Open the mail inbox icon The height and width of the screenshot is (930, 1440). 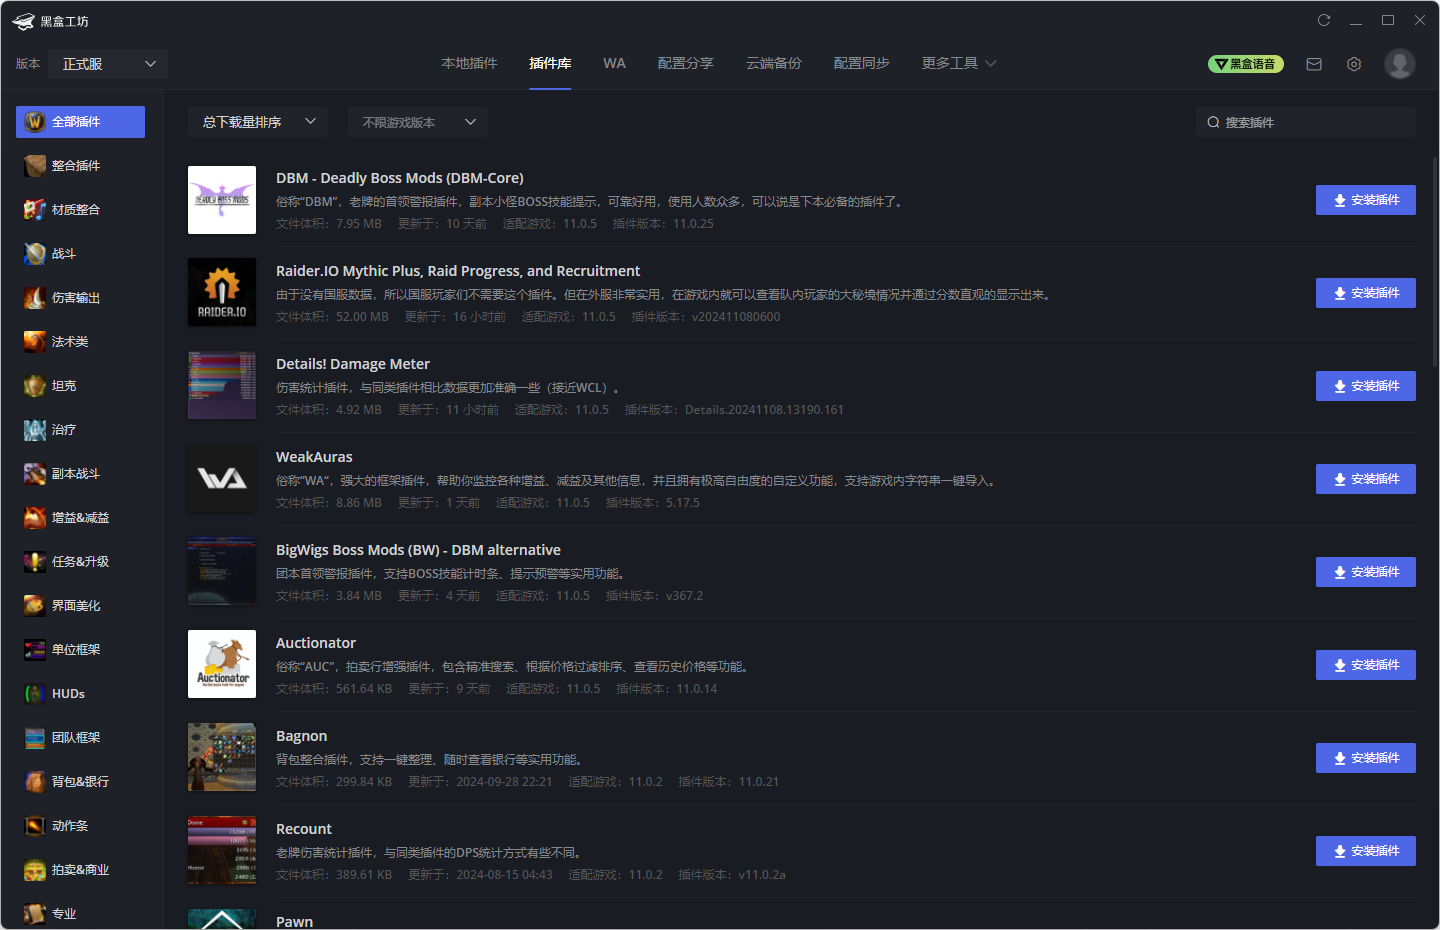[1314, 64]
